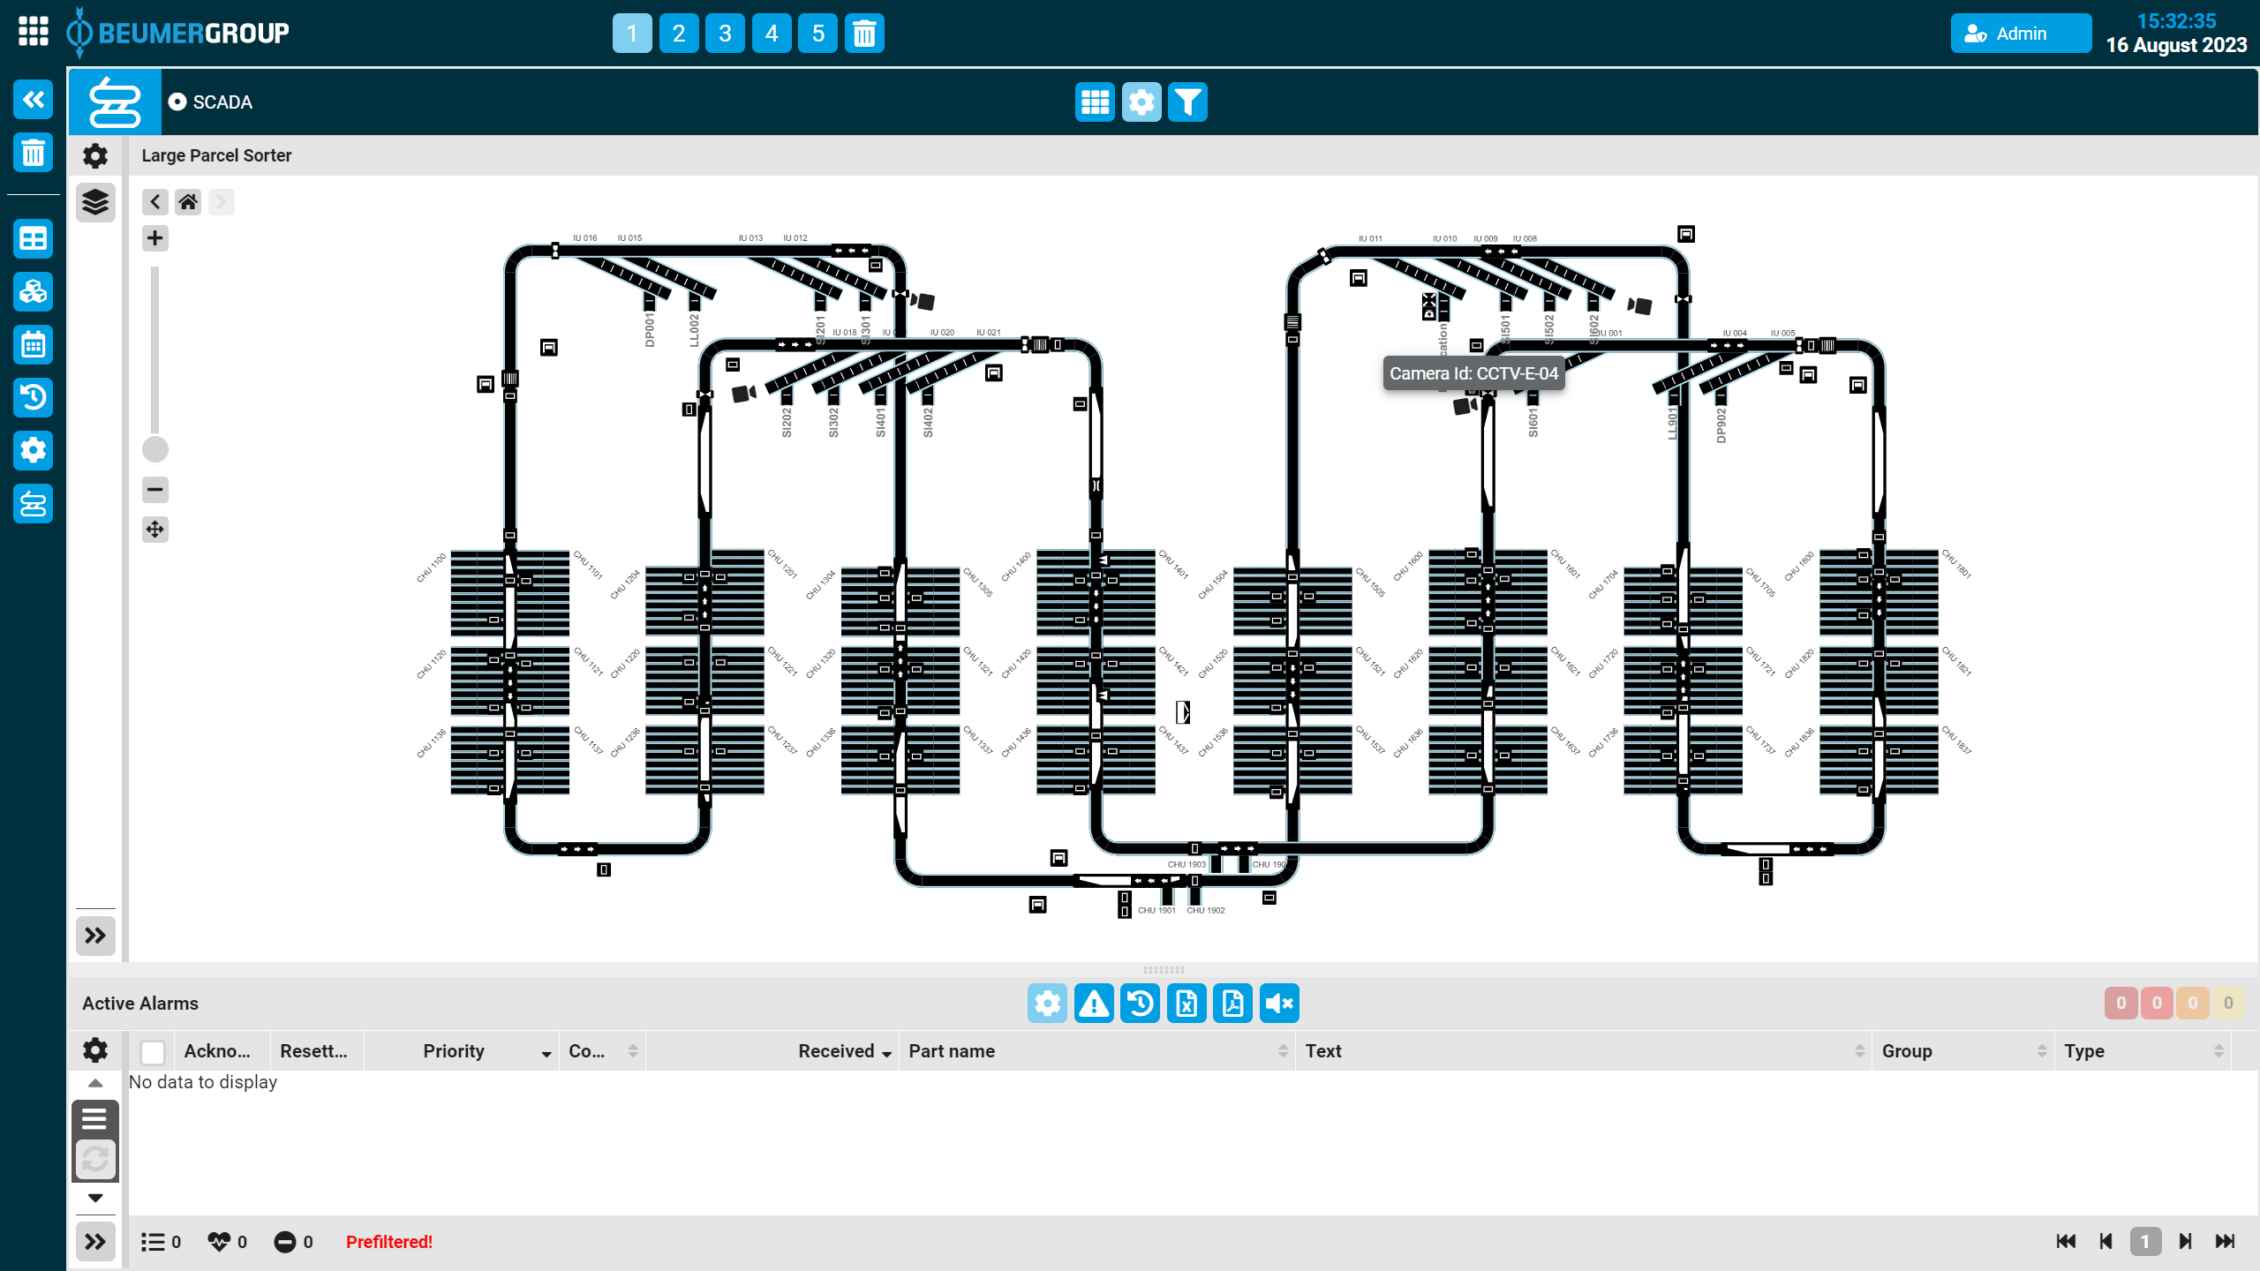Check the select-all alarms checkbox
Viewport: 2260px width, 1271px height.
[153, 1052]
